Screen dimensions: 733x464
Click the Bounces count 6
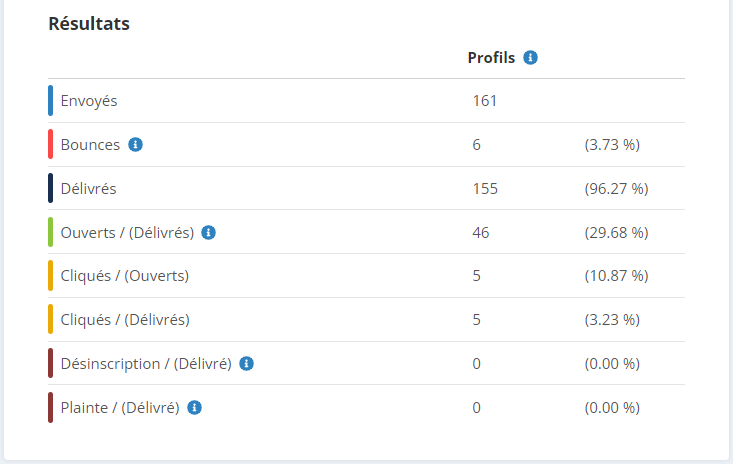pyautogui.click(x=476, y=145)
